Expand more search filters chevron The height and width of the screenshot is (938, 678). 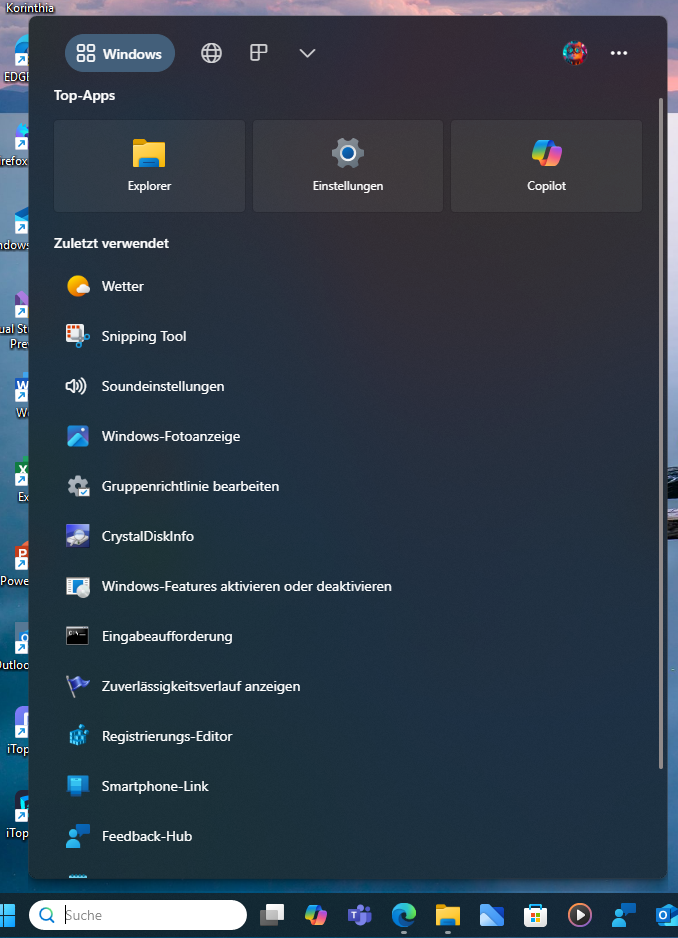pyautogui.click(x=307, y=54)
